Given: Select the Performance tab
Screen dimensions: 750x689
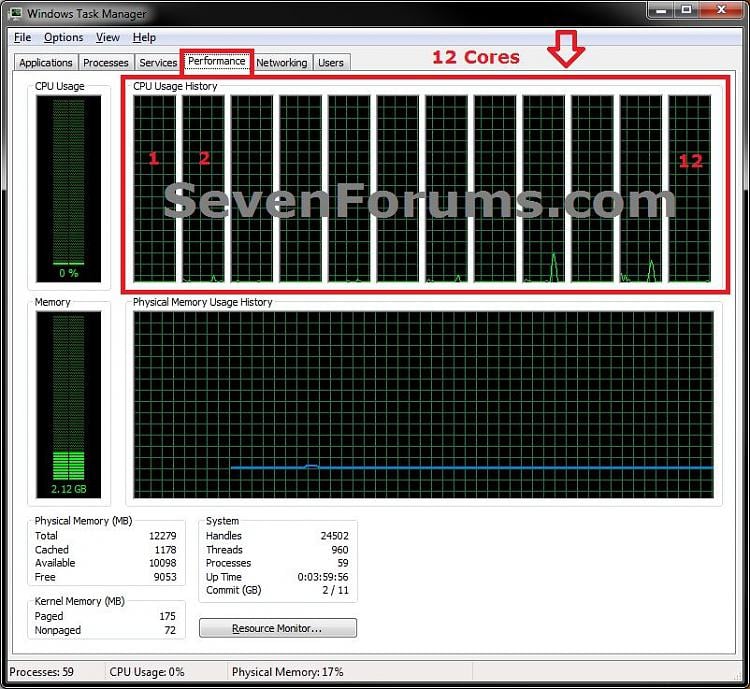Looking at the screenshot, I should pyautogui.click(x=217, y=61).
